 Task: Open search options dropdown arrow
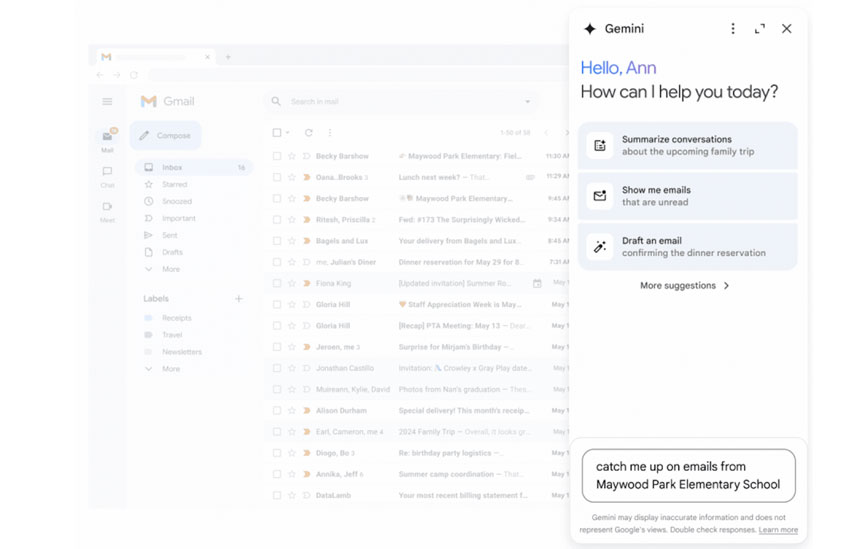528,101
